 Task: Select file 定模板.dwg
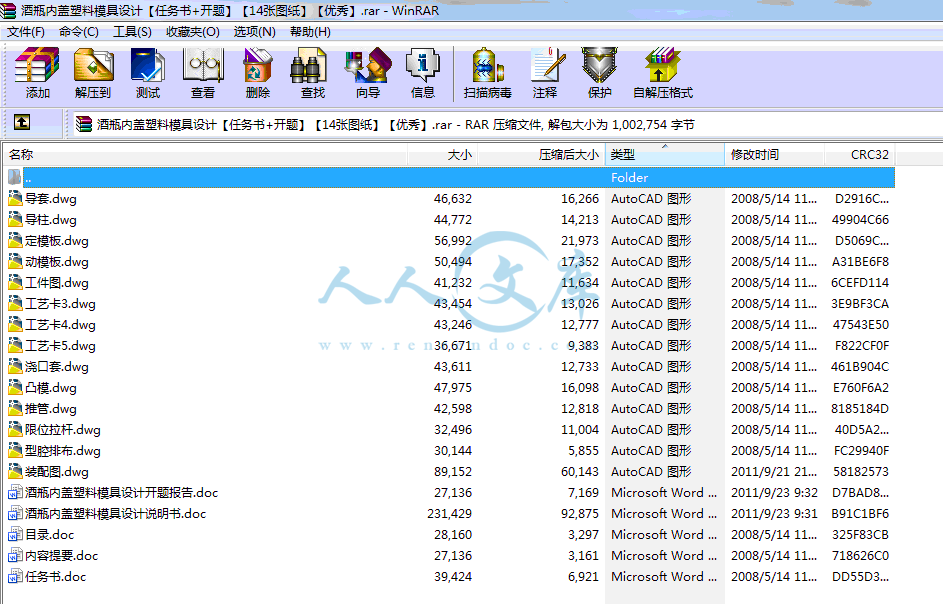tap(57, 241)
